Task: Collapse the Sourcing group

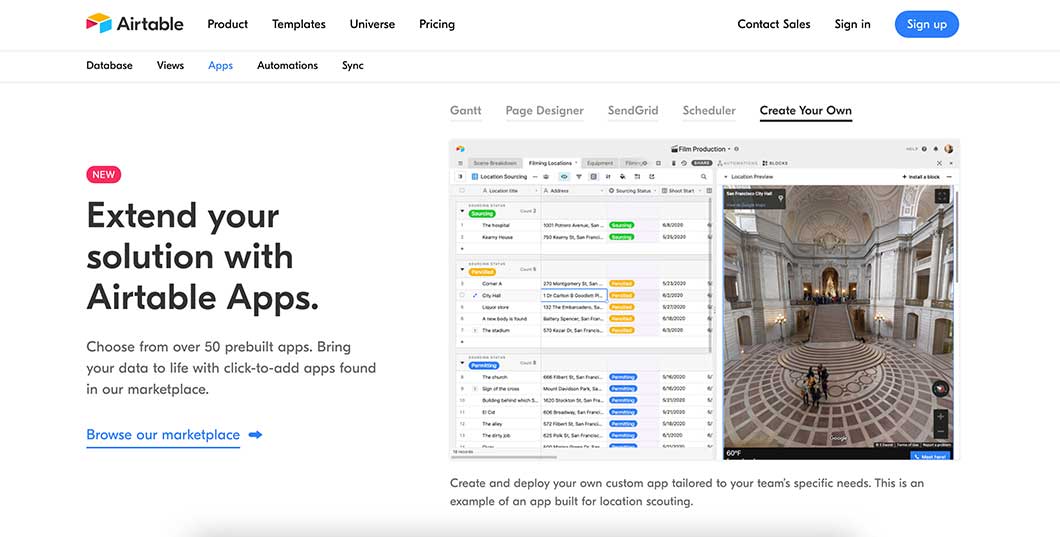Action: (x=462, y=211)
